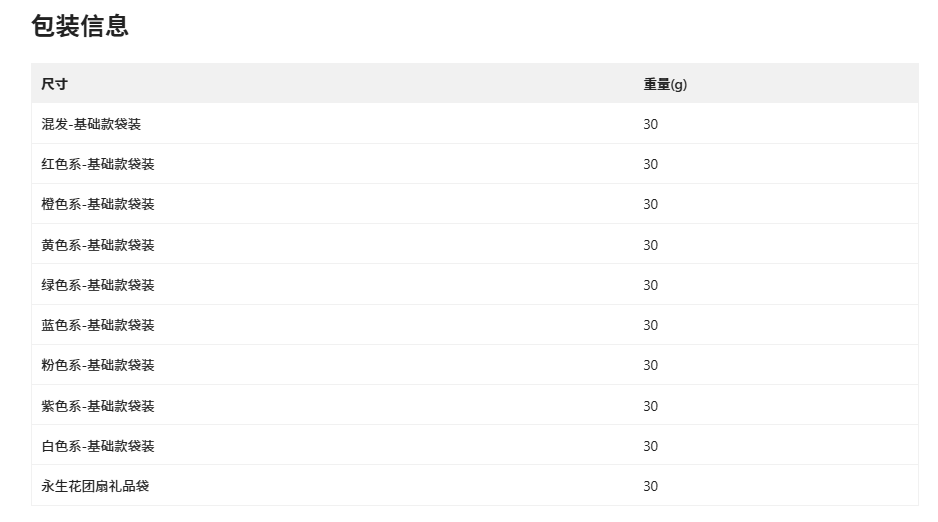Click the 紫色系-基础款袋装 cell
The height and width of the screenshot is (522, 938).
tap(98, 406)
